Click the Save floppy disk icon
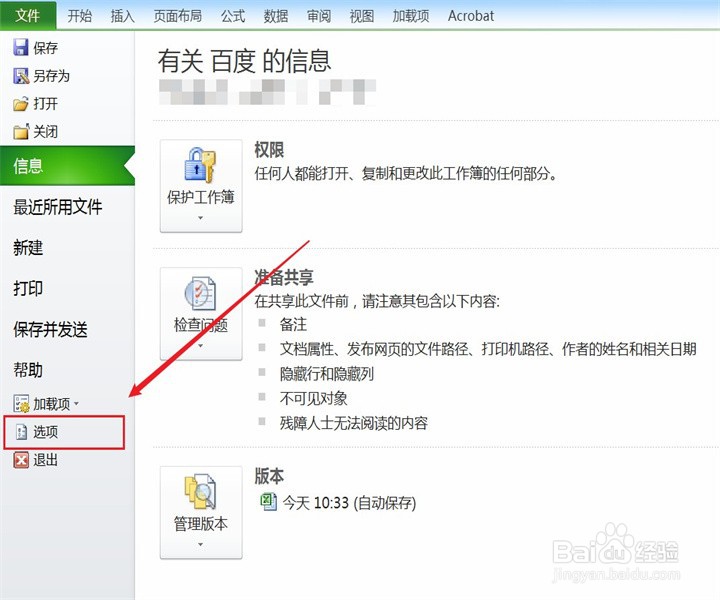The width and height of the screenshot is (720, 600). point(21,47)
